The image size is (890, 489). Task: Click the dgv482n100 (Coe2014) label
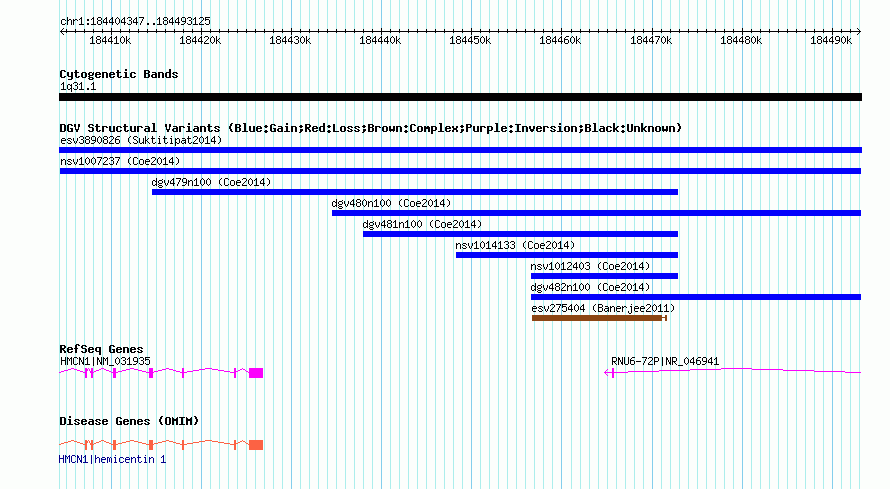point(590,287)
